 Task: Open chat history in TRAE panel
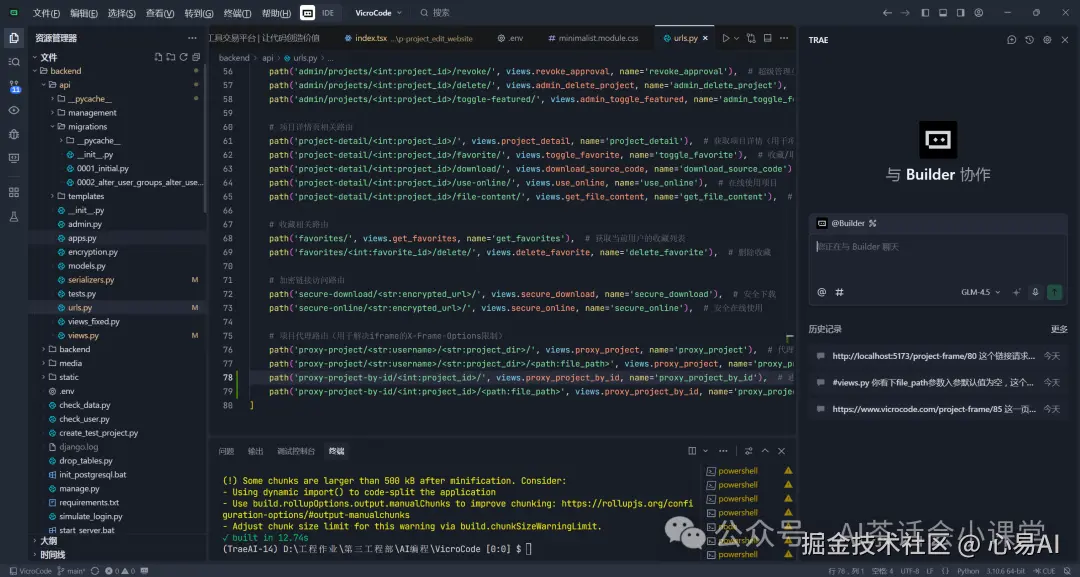point(1029,40)
